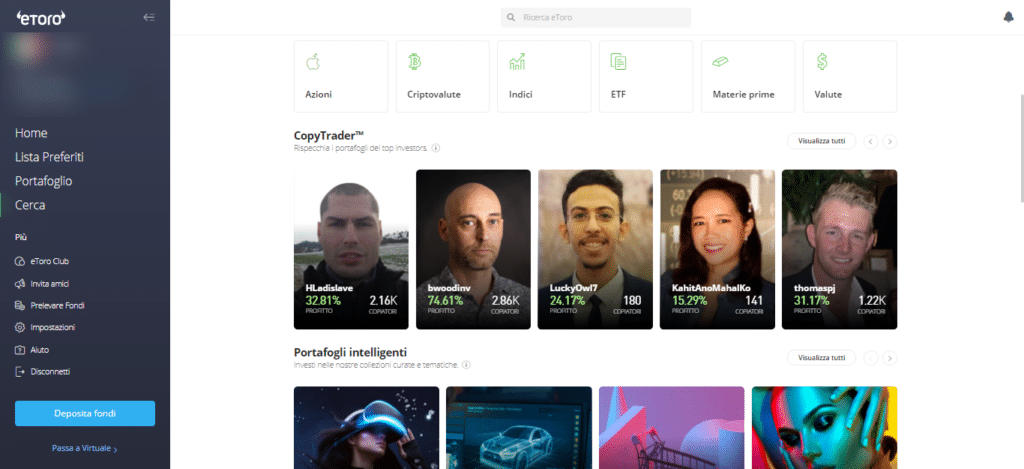Open bwoodinv trader card
This screenshot has width=1024, height=469.
[473, 250]
